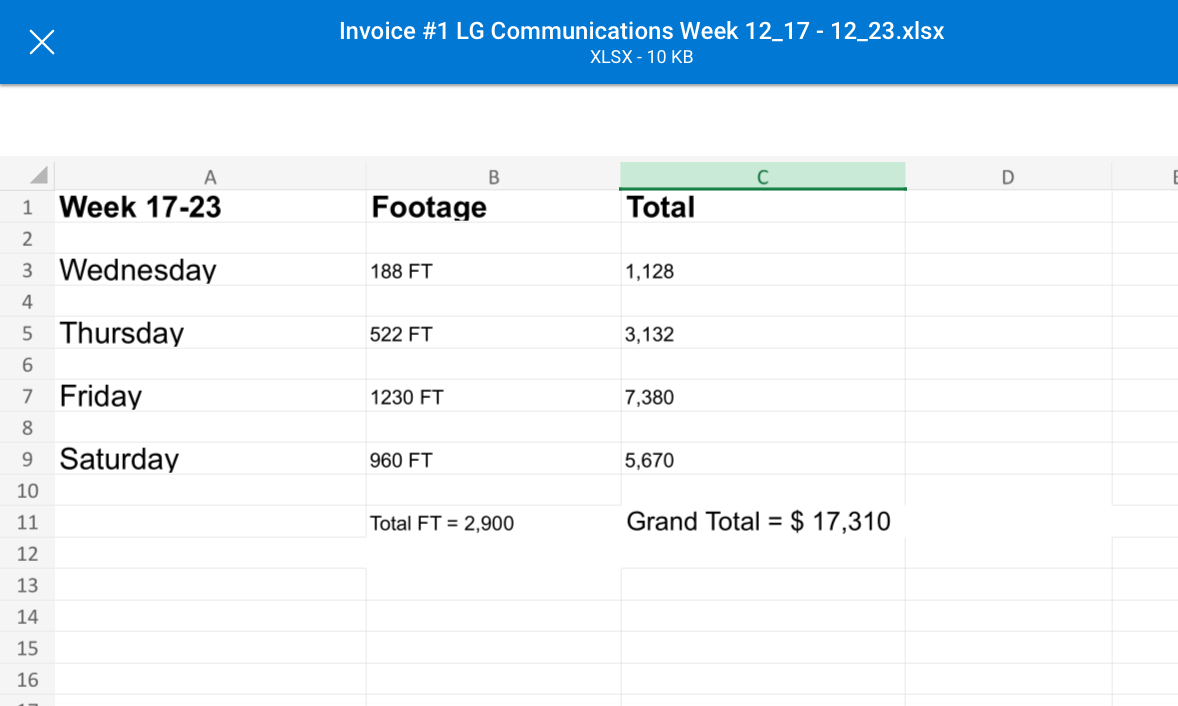Select row 8 header

pos(27,427)
